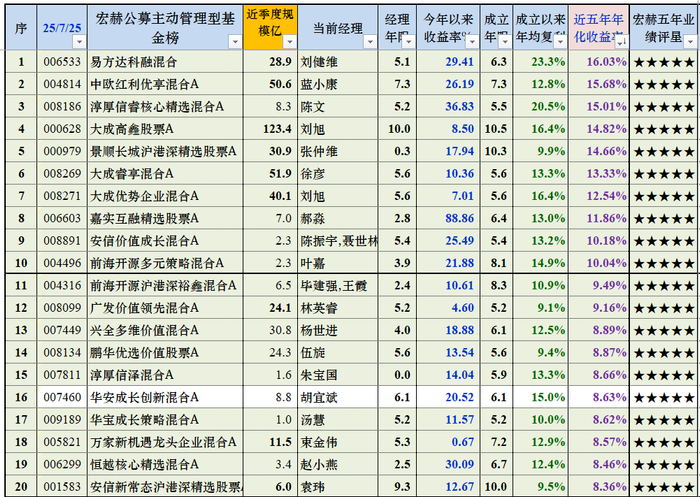700x497 pixels.
Task: Open filter dropdown for 经理年限 column
Action: pos(409,42)
